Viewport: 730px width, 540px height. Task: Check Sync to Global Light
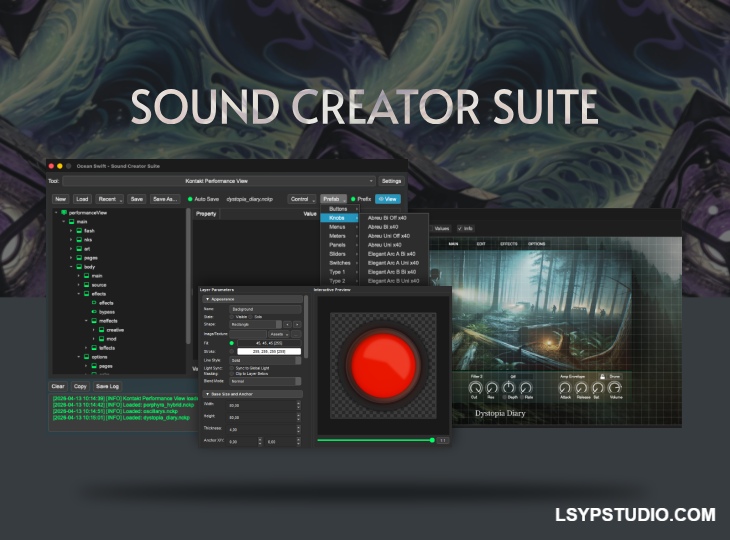232,368
